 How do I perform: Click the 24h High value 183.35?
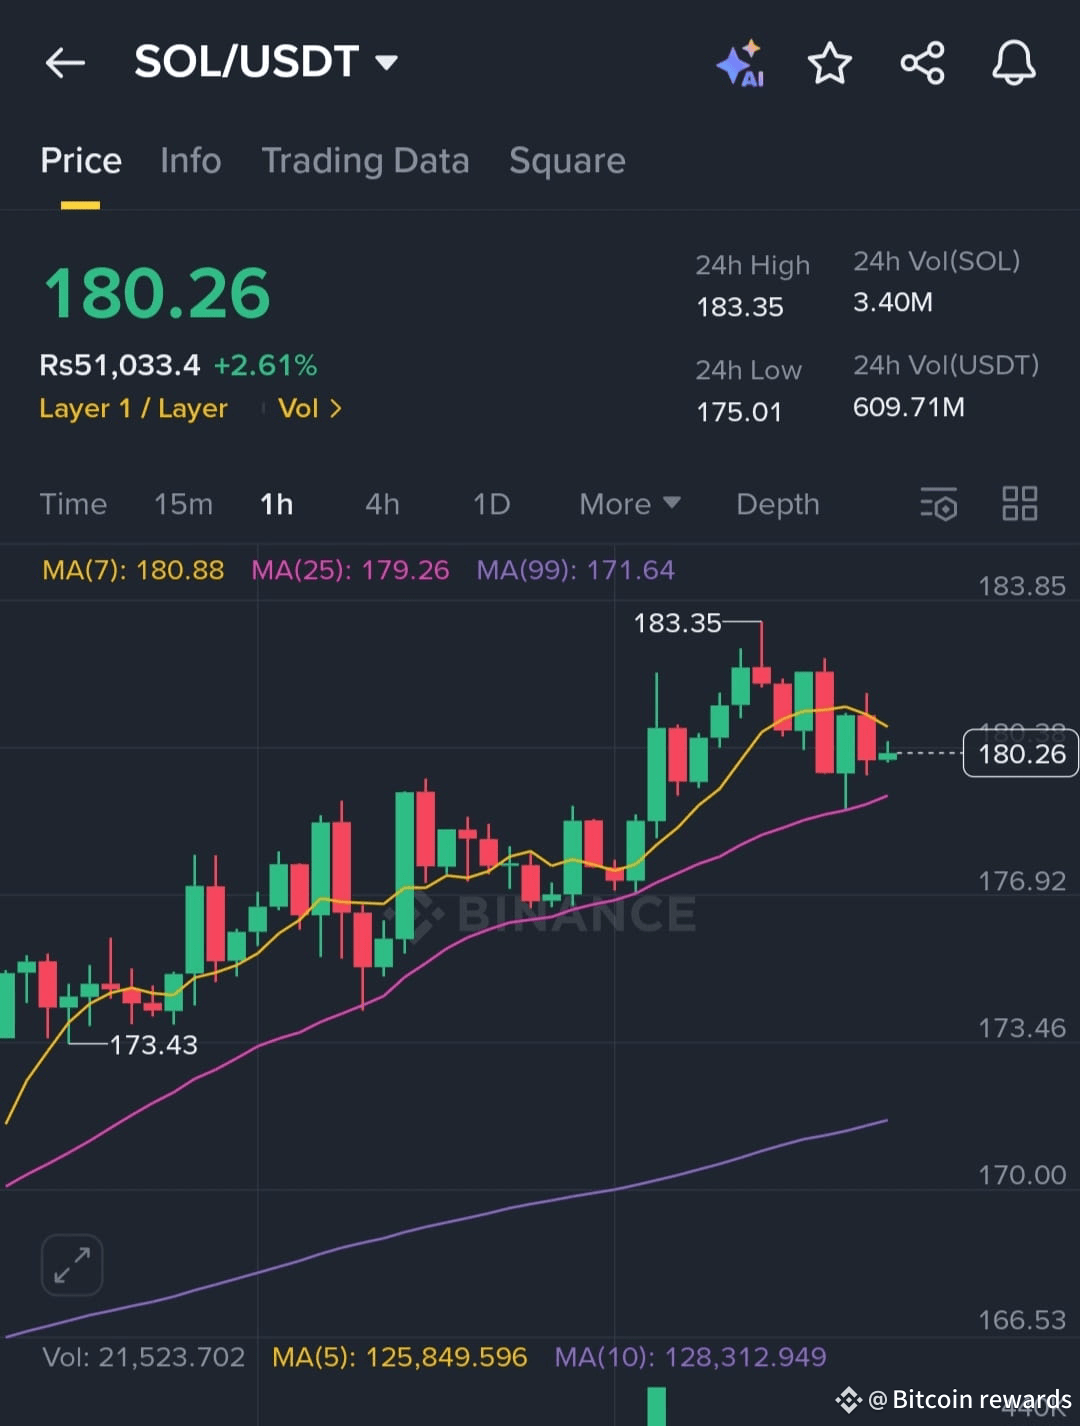click(x=740, y=307)
